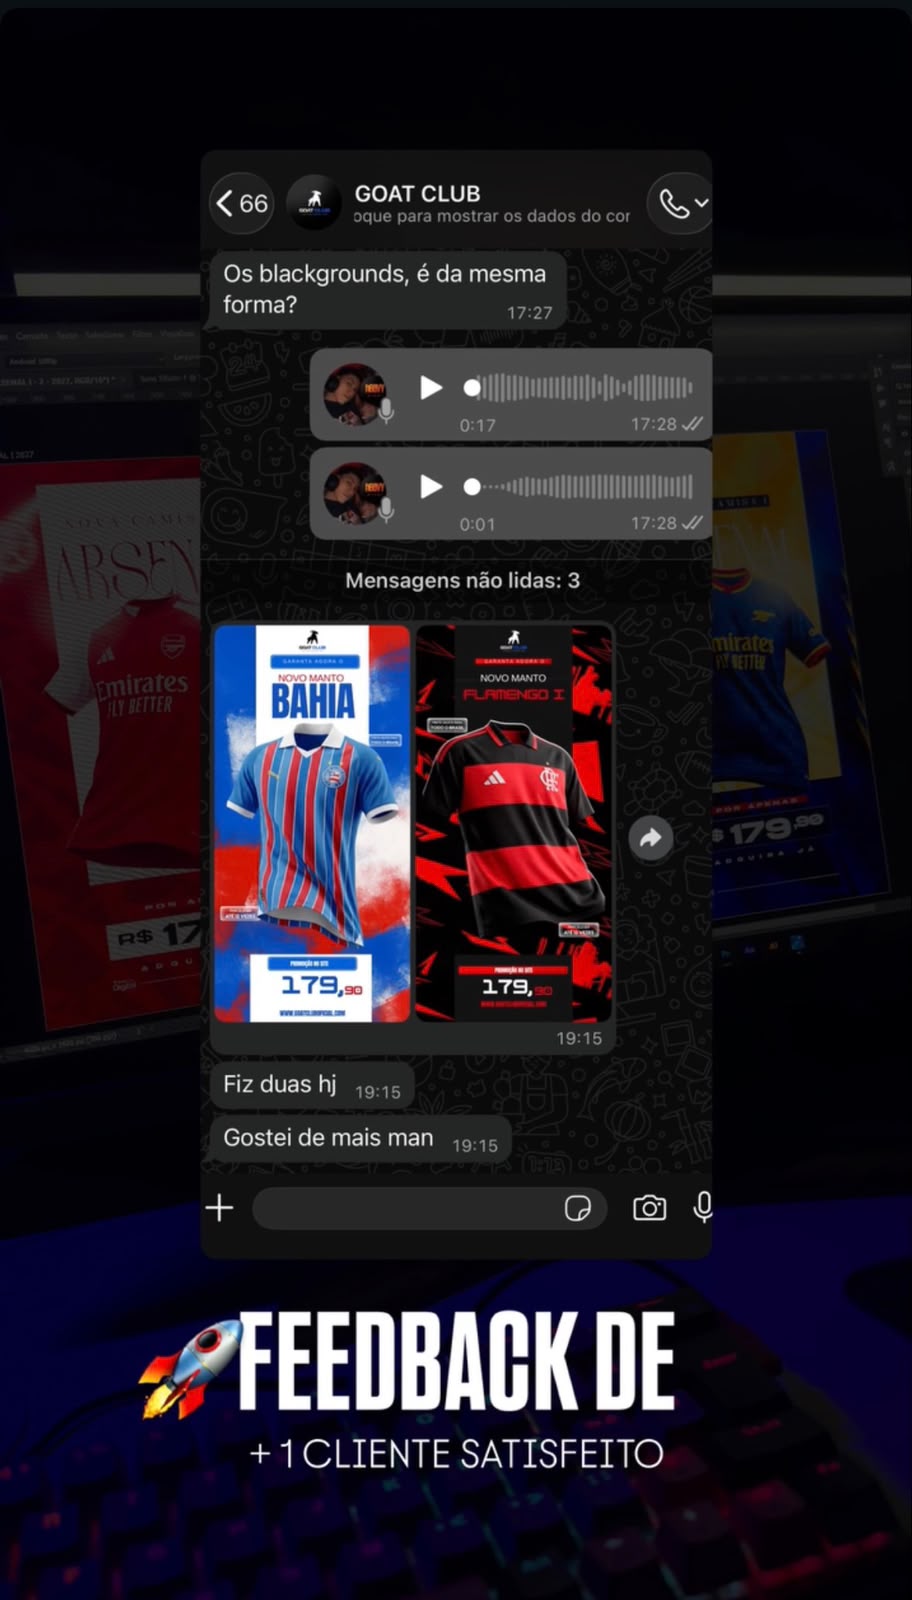The image size is (912, 1600).
Task: Play the 0:01 voice message
Action: pos(431,486)
